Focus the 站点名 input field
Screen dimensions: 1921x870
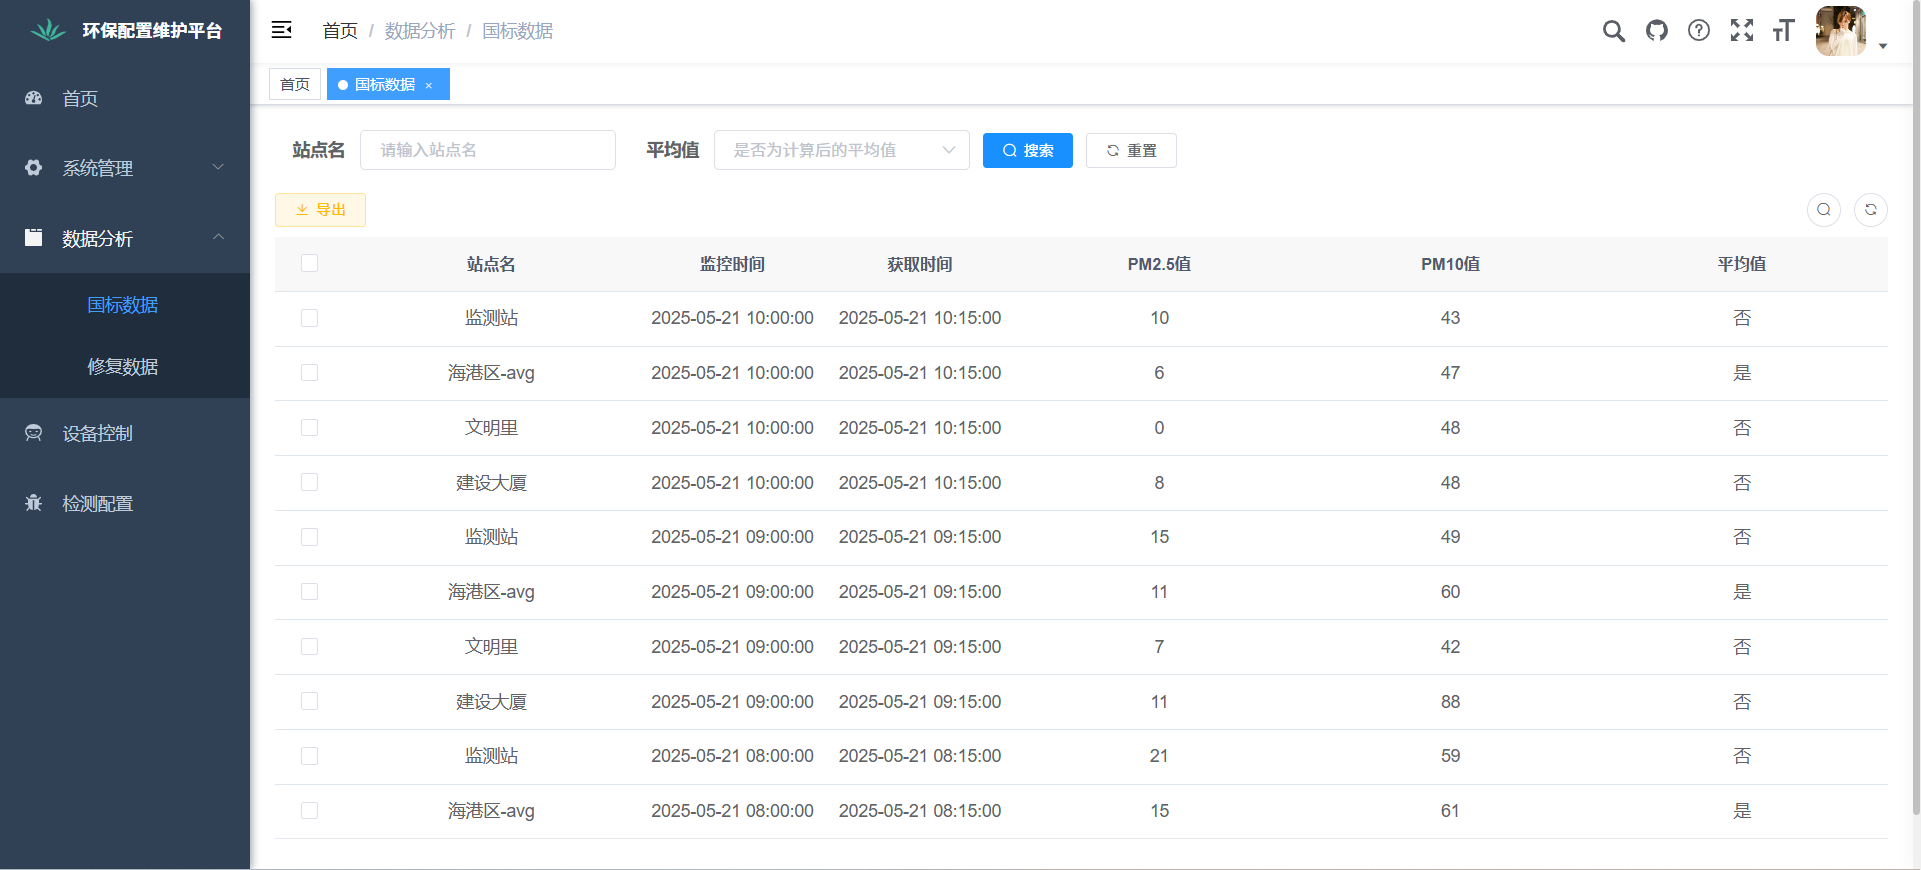pos(487,150)
